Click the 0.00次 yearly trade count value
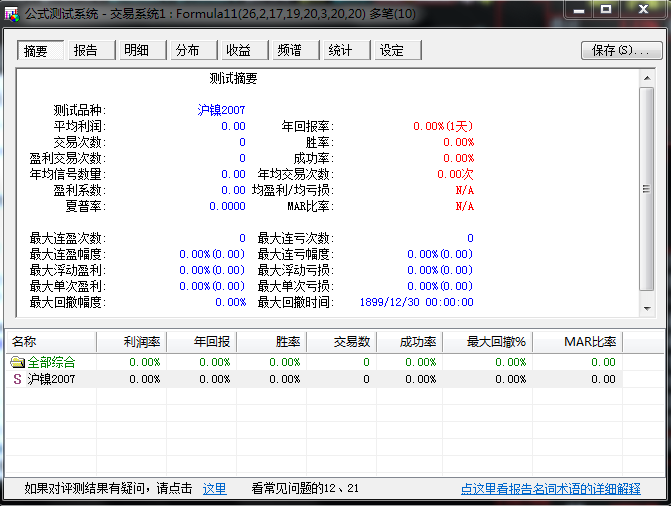Image resolution: width=671 pixels, height=506 pixels. coord(455,174)
